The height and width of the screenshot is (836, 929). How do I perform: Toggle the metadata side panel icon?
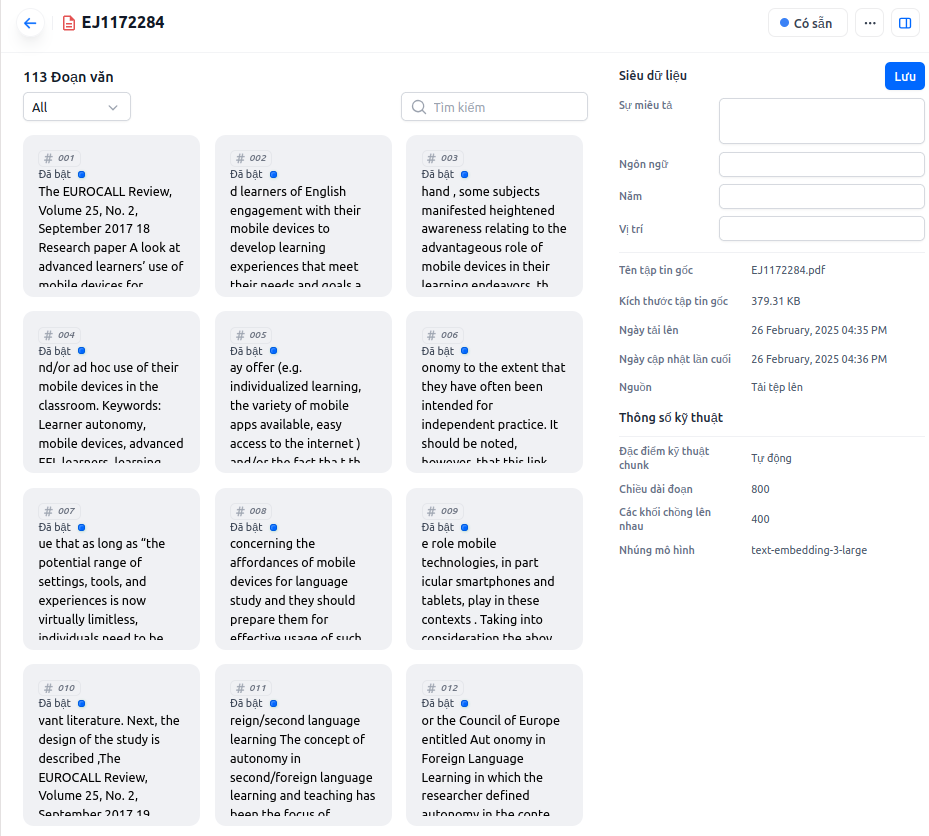(x=905, y=23)
